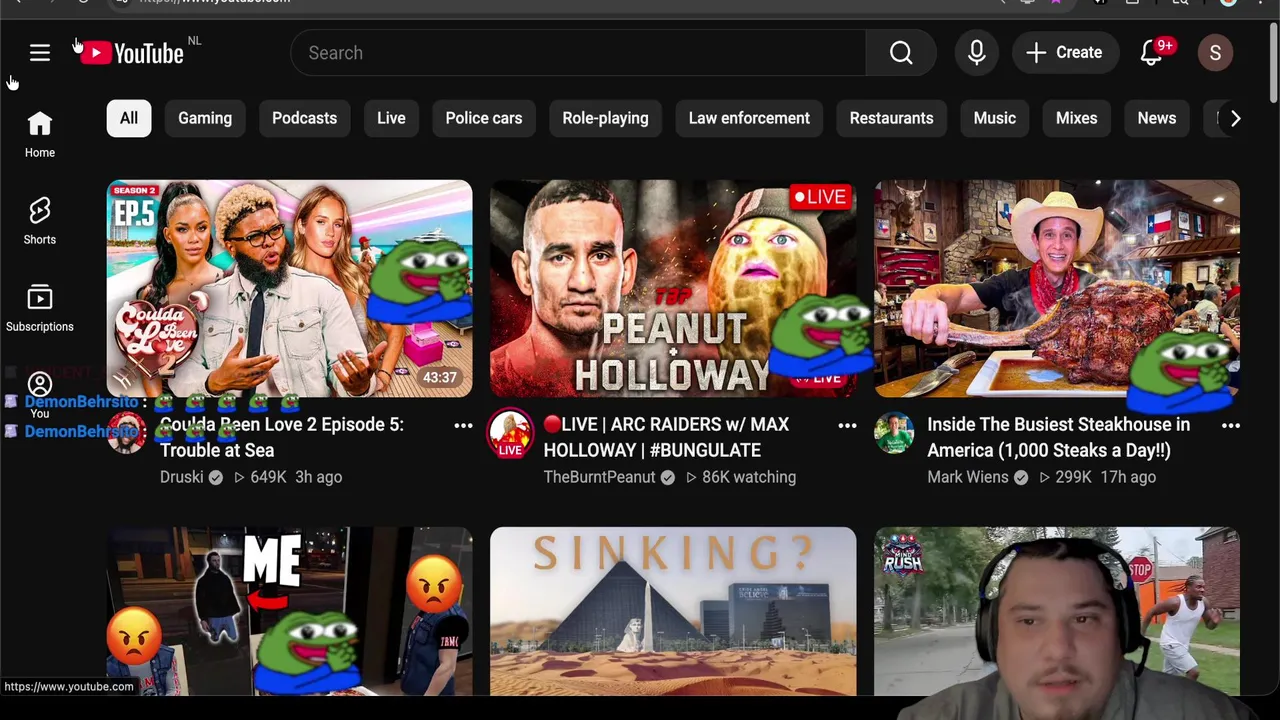This screenshot has width=1280, height=720.
Task: Open TheBurntPeanut channel name link
Action: tap(599, 477)
